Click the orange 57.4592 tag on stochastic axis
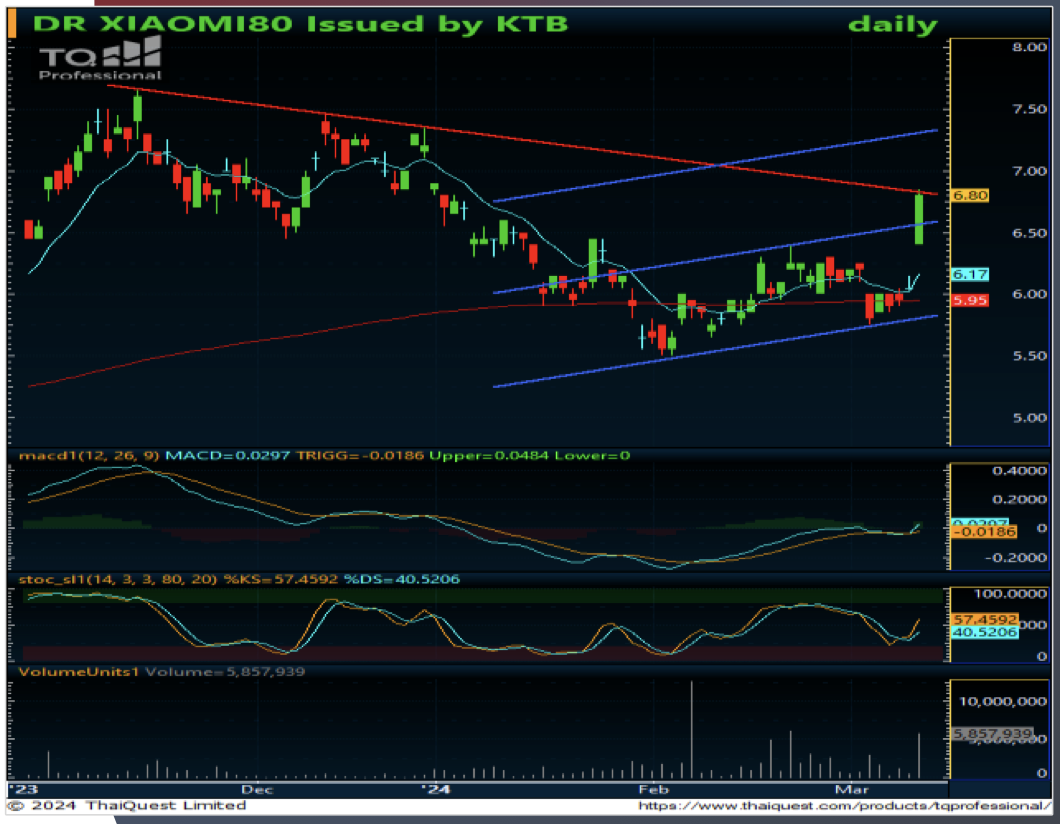The height and width of the screenshot is (824, 1060). tap(985, 619)
